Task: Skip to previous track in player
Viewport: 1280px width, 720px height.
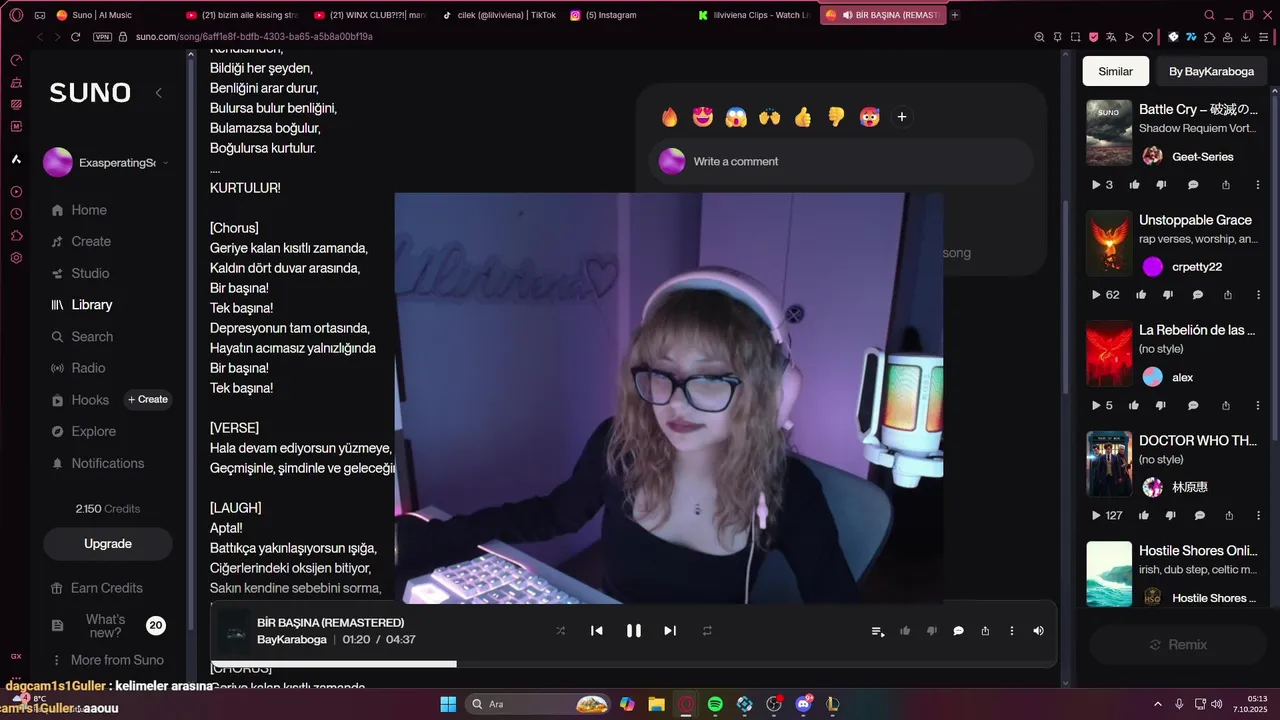Action: 597,630
